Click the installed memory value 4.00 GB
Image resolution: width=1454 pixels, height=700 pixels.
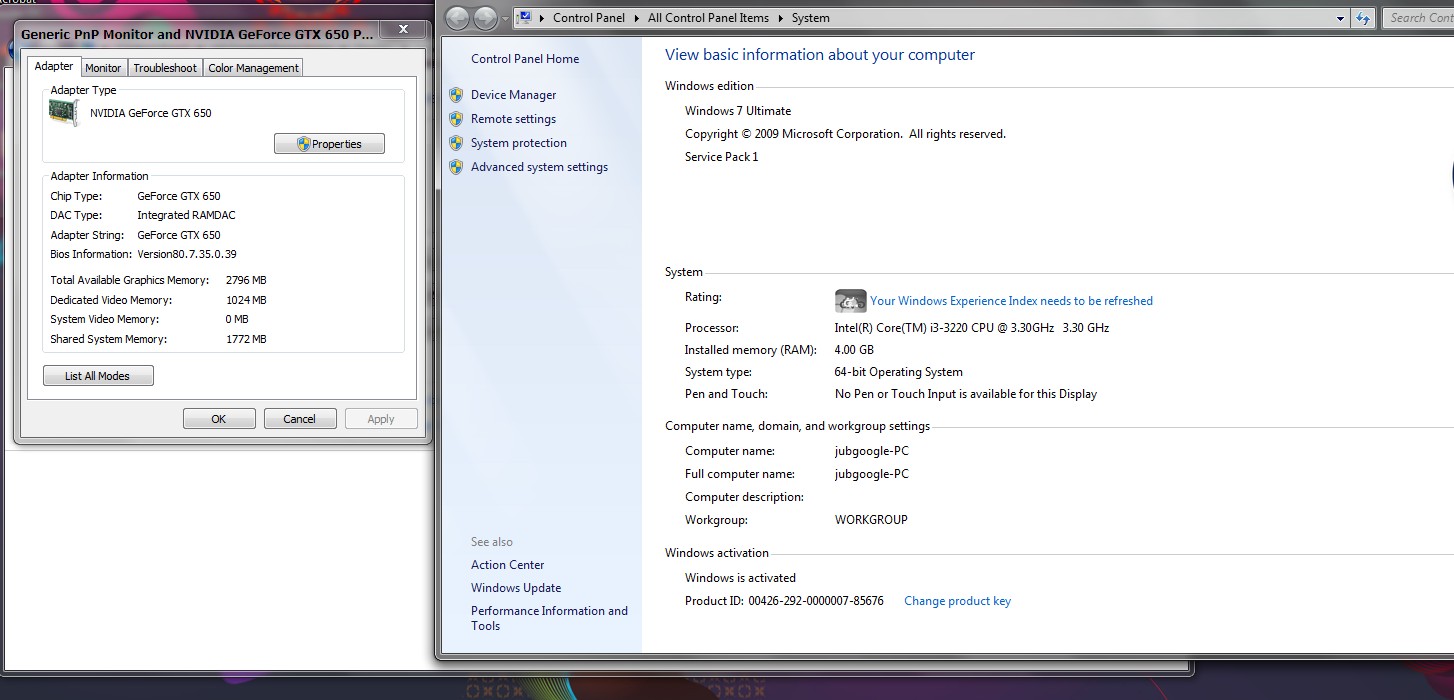coord(854,350)
